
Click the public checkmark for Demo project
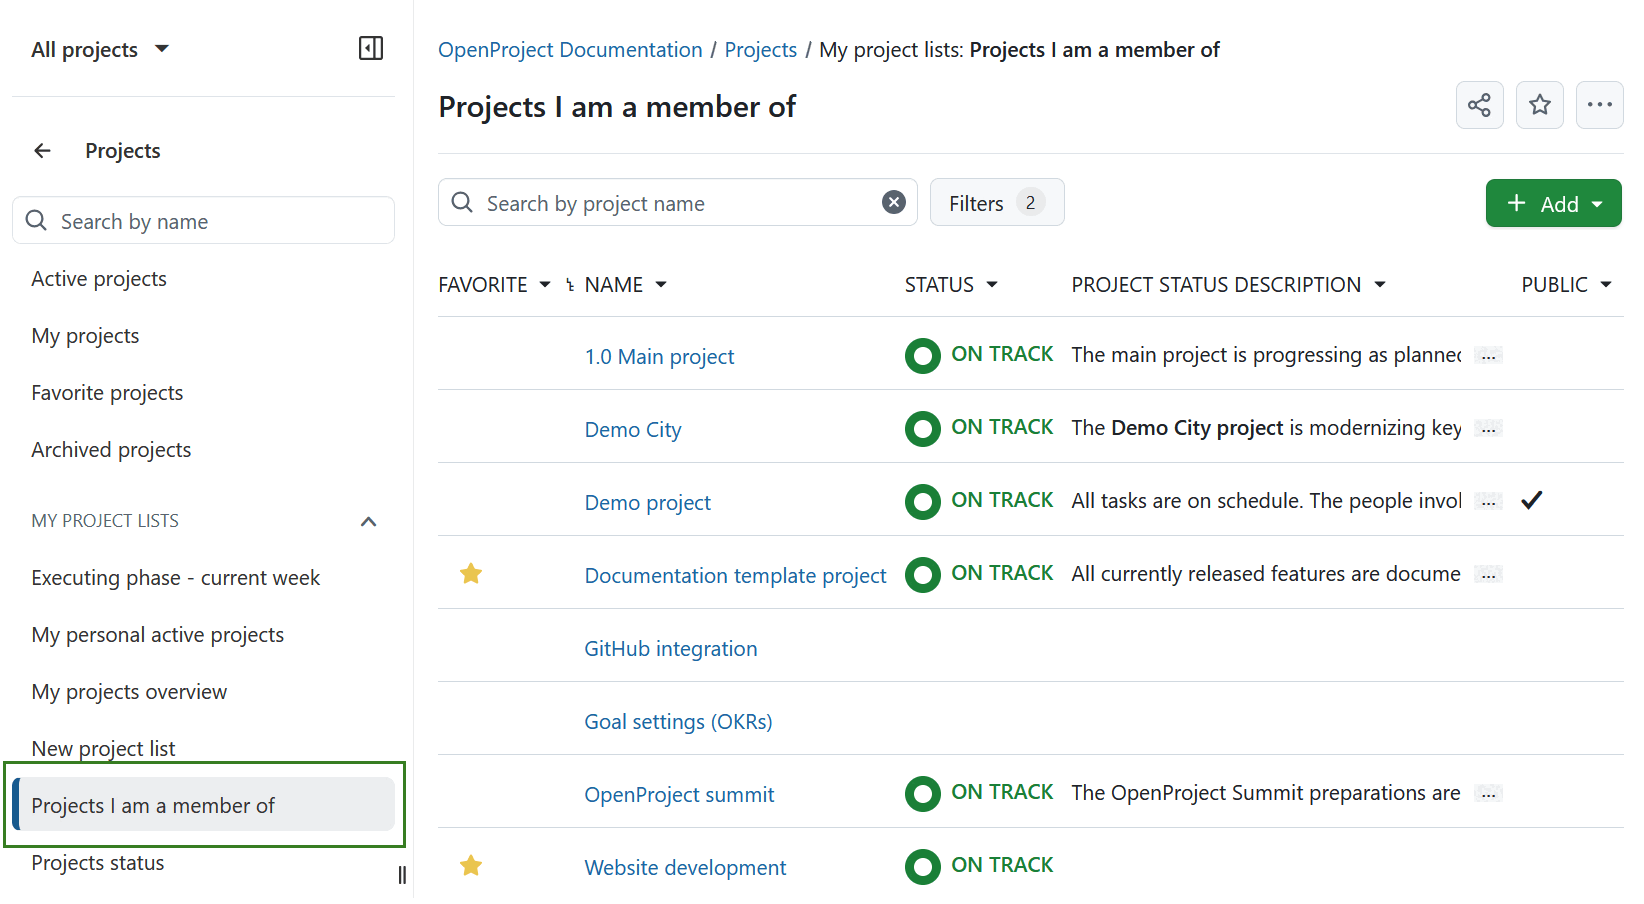pos(1531,500)
